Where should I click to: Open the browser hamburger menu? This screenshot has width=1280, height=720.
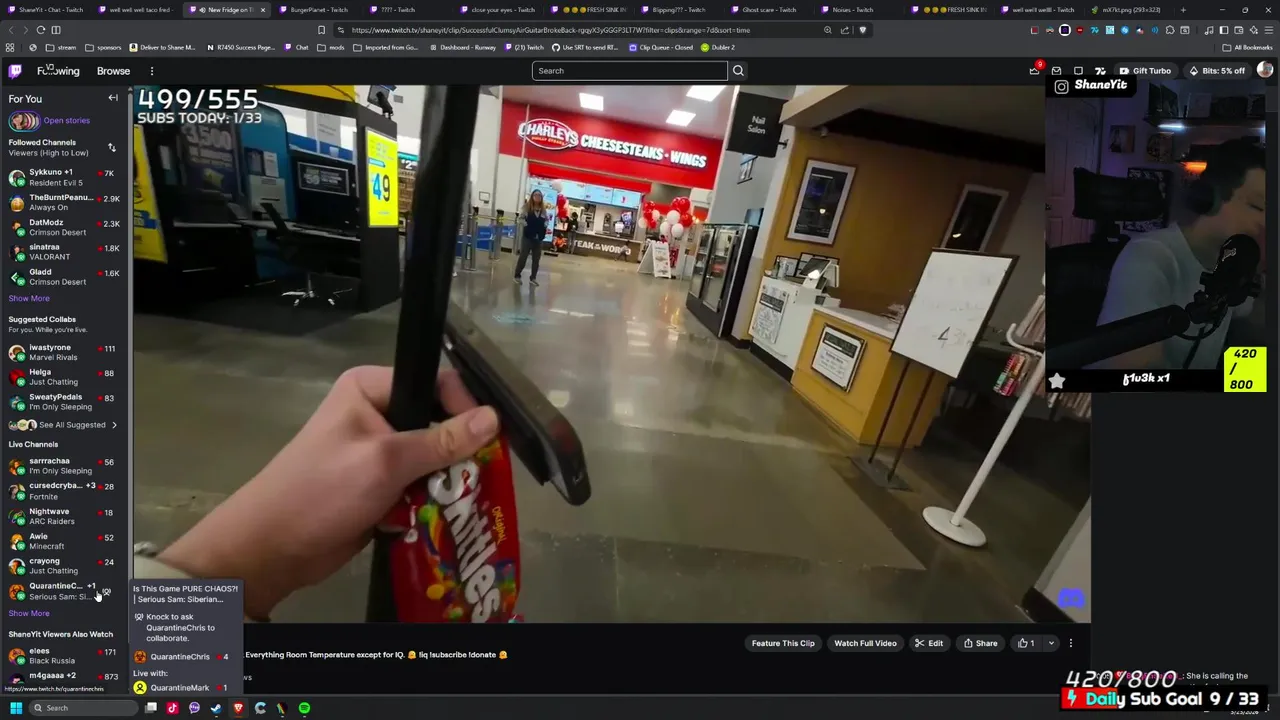(1268, 30)
